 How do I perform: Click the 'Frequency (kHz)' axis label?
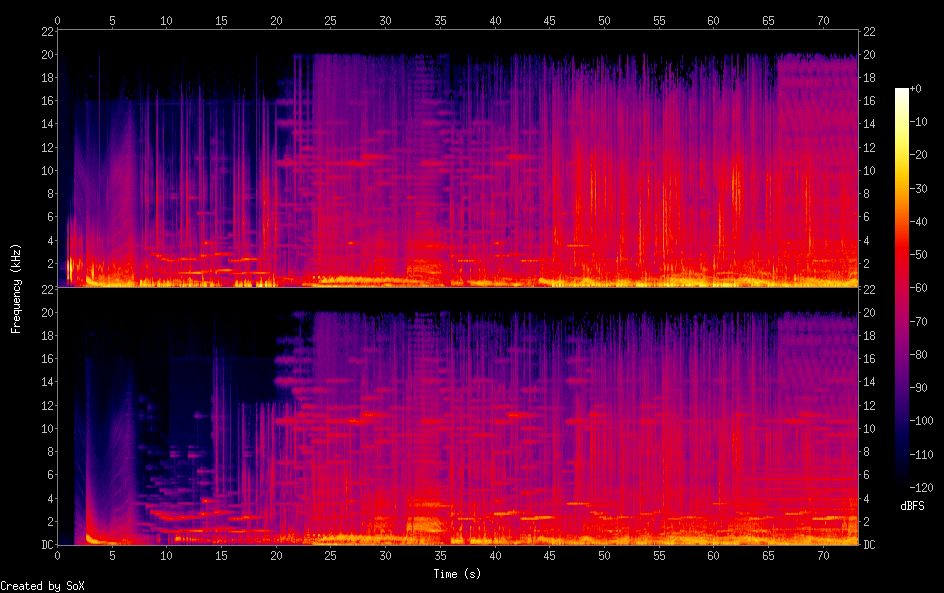click(x=16, y=288)
